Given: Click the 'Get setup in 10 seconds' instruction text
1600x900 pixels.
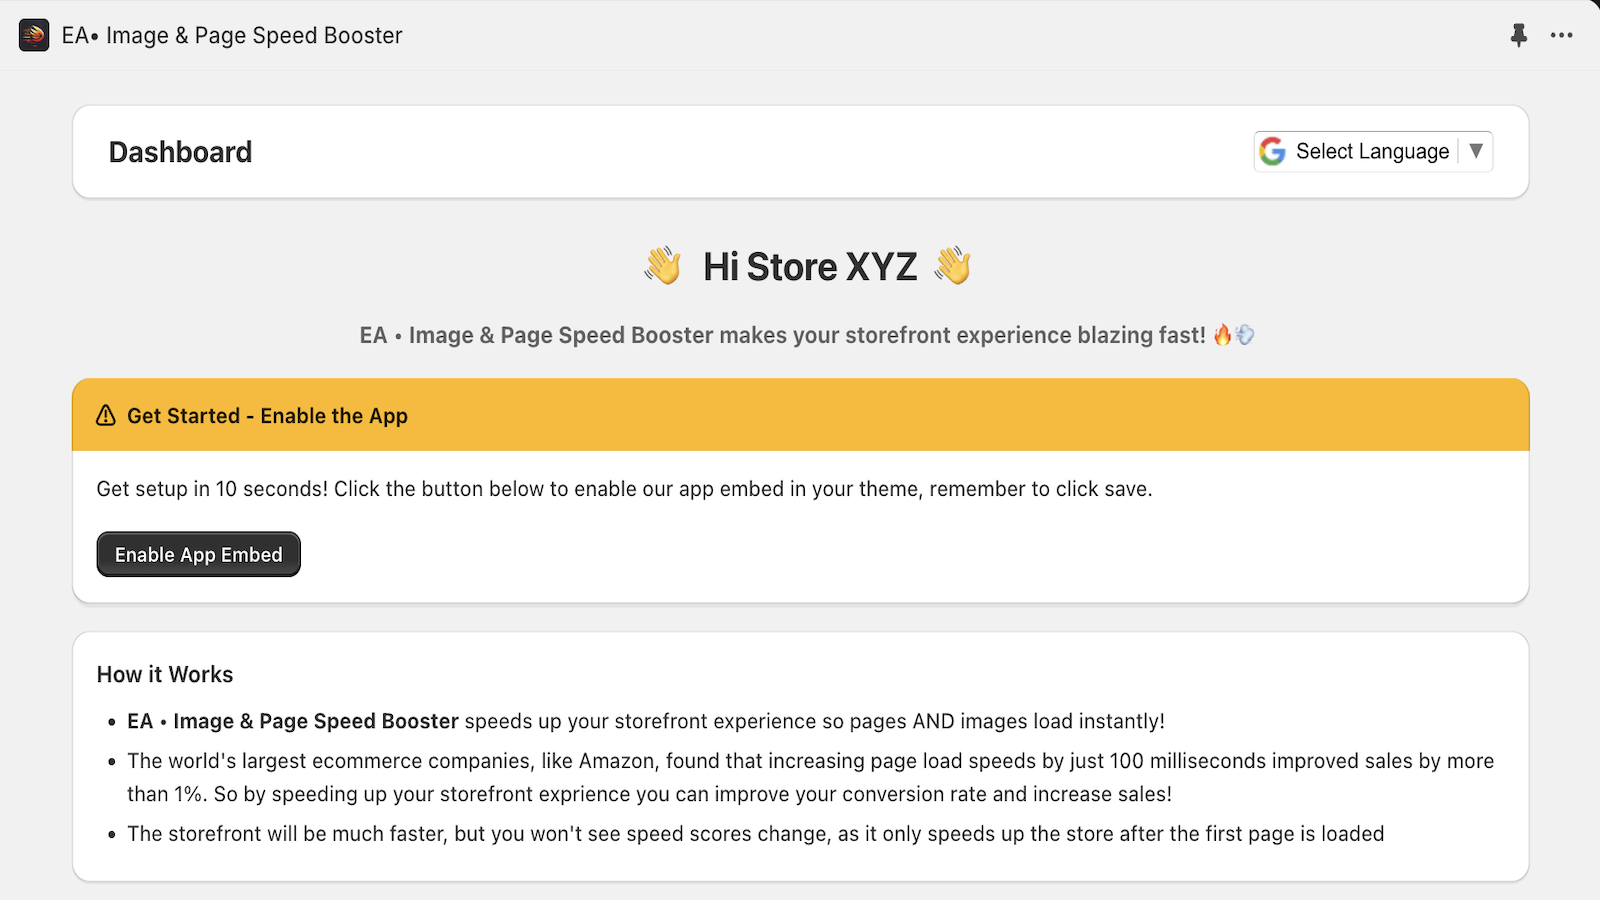Looking at the screenshot, I should click(624, 489).
